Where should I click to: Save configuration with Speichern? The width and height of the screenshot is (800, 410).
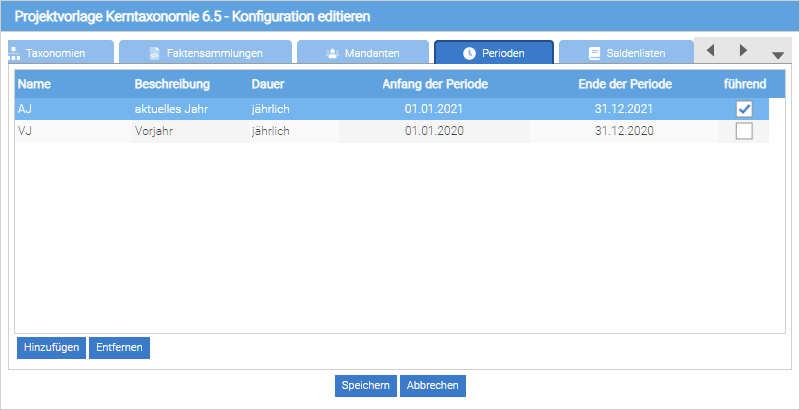[365, 386]
